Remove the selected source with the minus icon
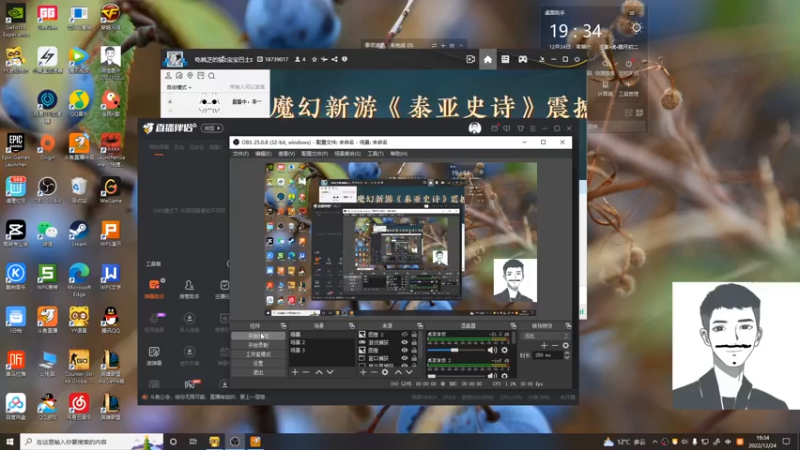This screenshot has width=800, height=450. 374,372
